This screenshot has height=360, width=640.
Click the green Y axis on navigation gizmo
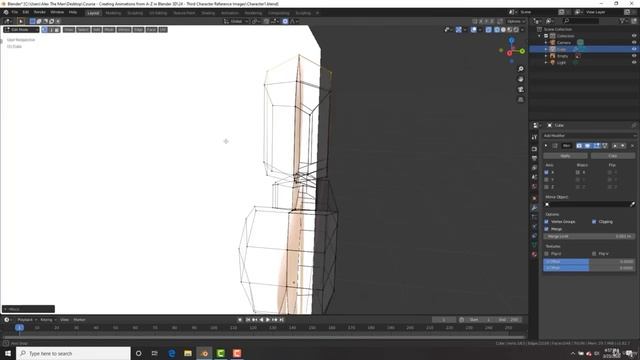click(x=522, y=51)
